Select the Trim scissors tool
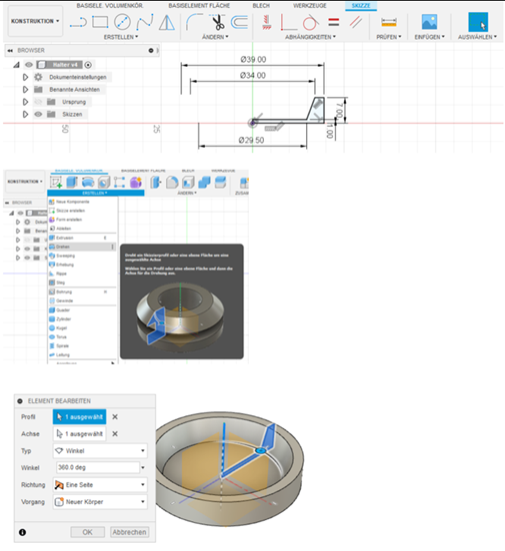This screenshot has height=551, width=505. click(x=218, y=22)
